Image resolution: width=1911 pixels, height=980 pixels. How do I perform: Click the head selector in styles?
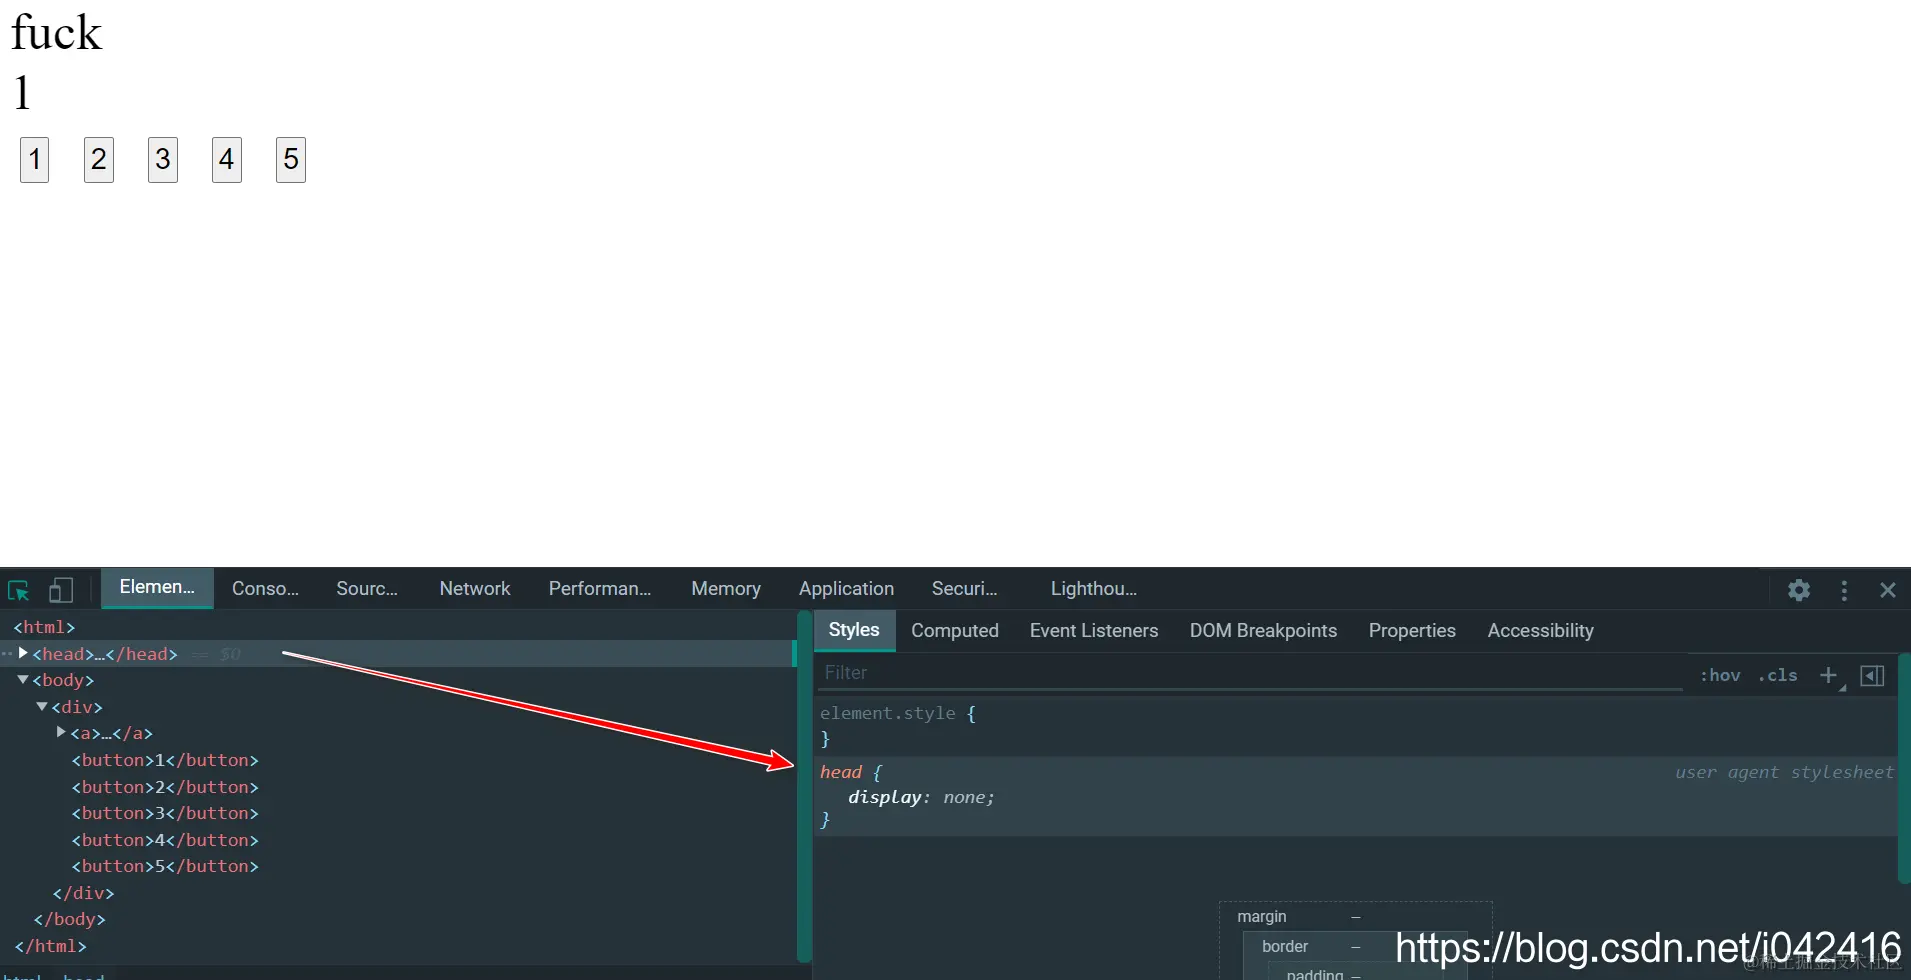(x=841, y=772)
